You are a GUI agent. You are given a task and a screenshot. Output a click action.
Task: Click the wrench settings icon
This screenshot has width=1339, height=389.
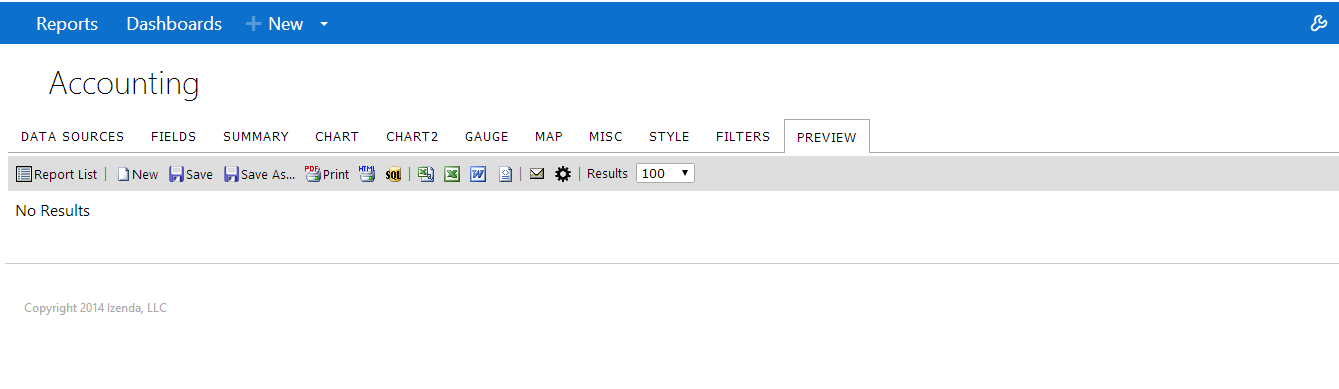click(1318, 23)
